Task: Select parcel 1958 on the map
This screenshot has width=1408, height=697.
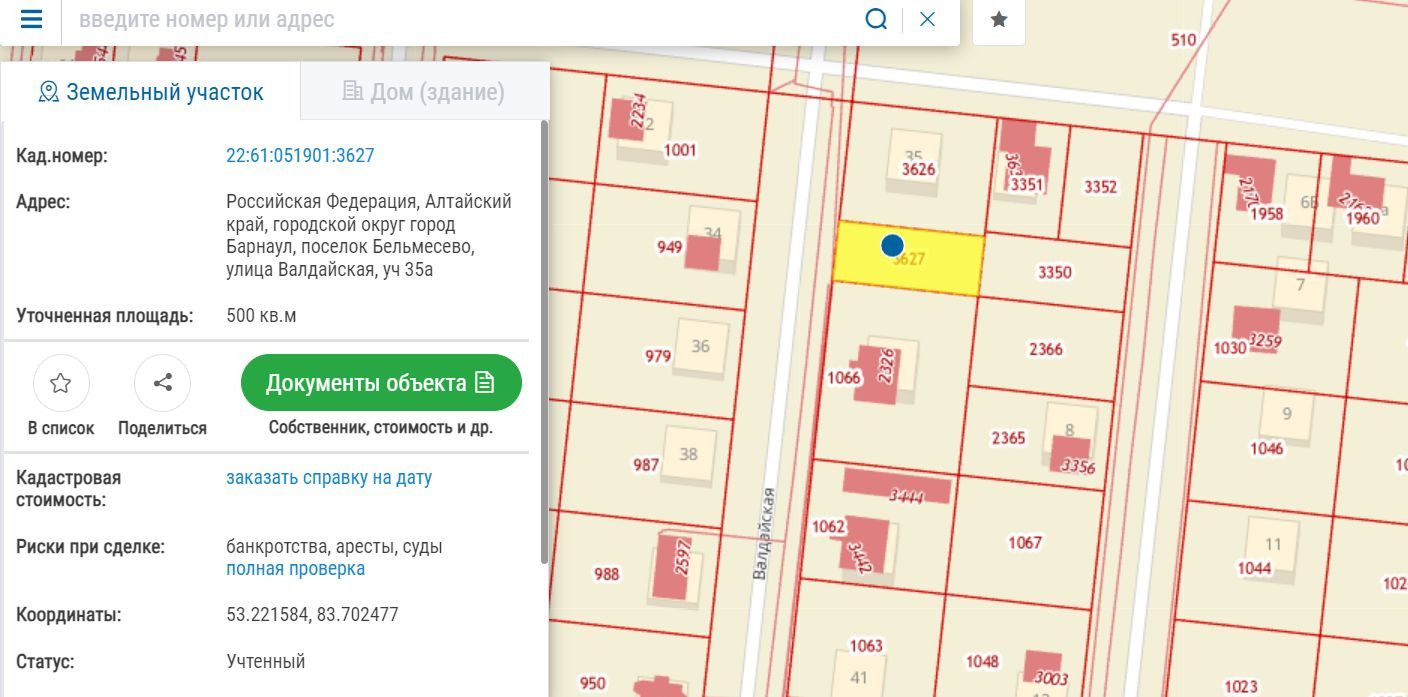Action: pyautogui.click(x=1266, y=213)
